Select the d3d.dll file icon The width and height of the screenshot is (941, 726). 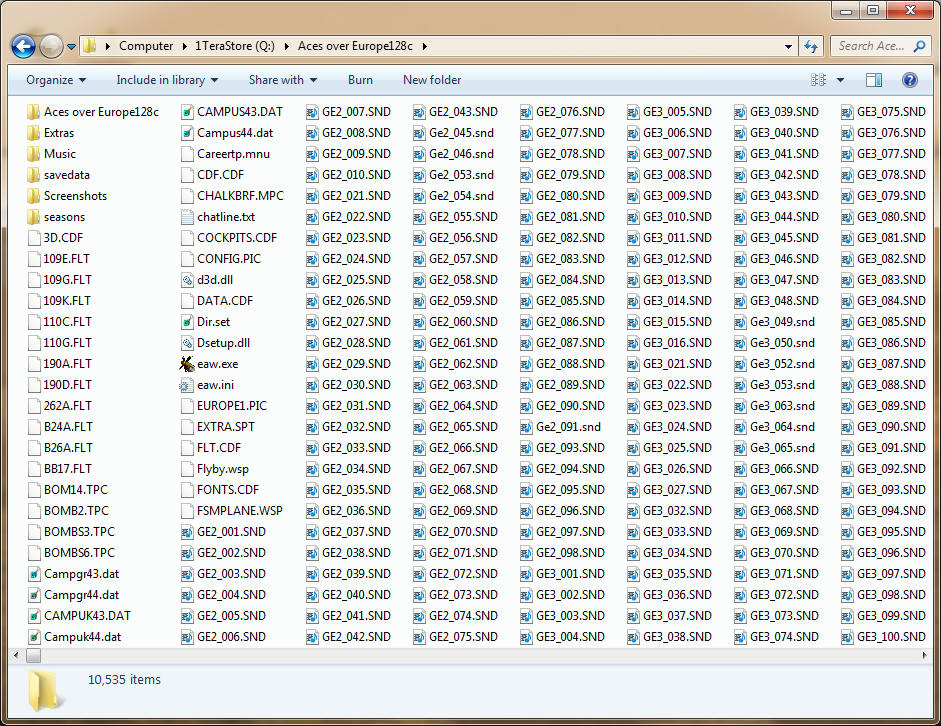click(x=187, y=280)
